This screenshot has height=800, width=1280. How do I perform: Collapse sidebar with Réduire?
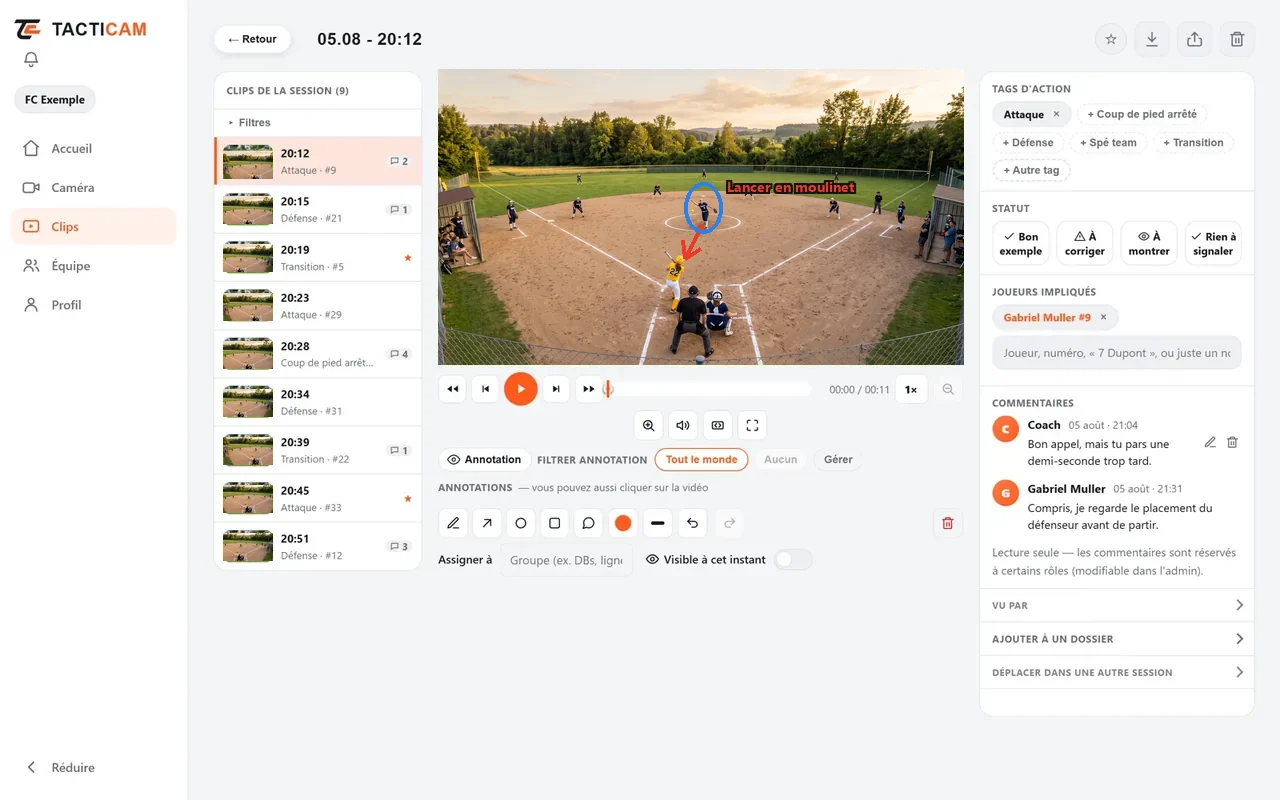click(61, 767)
